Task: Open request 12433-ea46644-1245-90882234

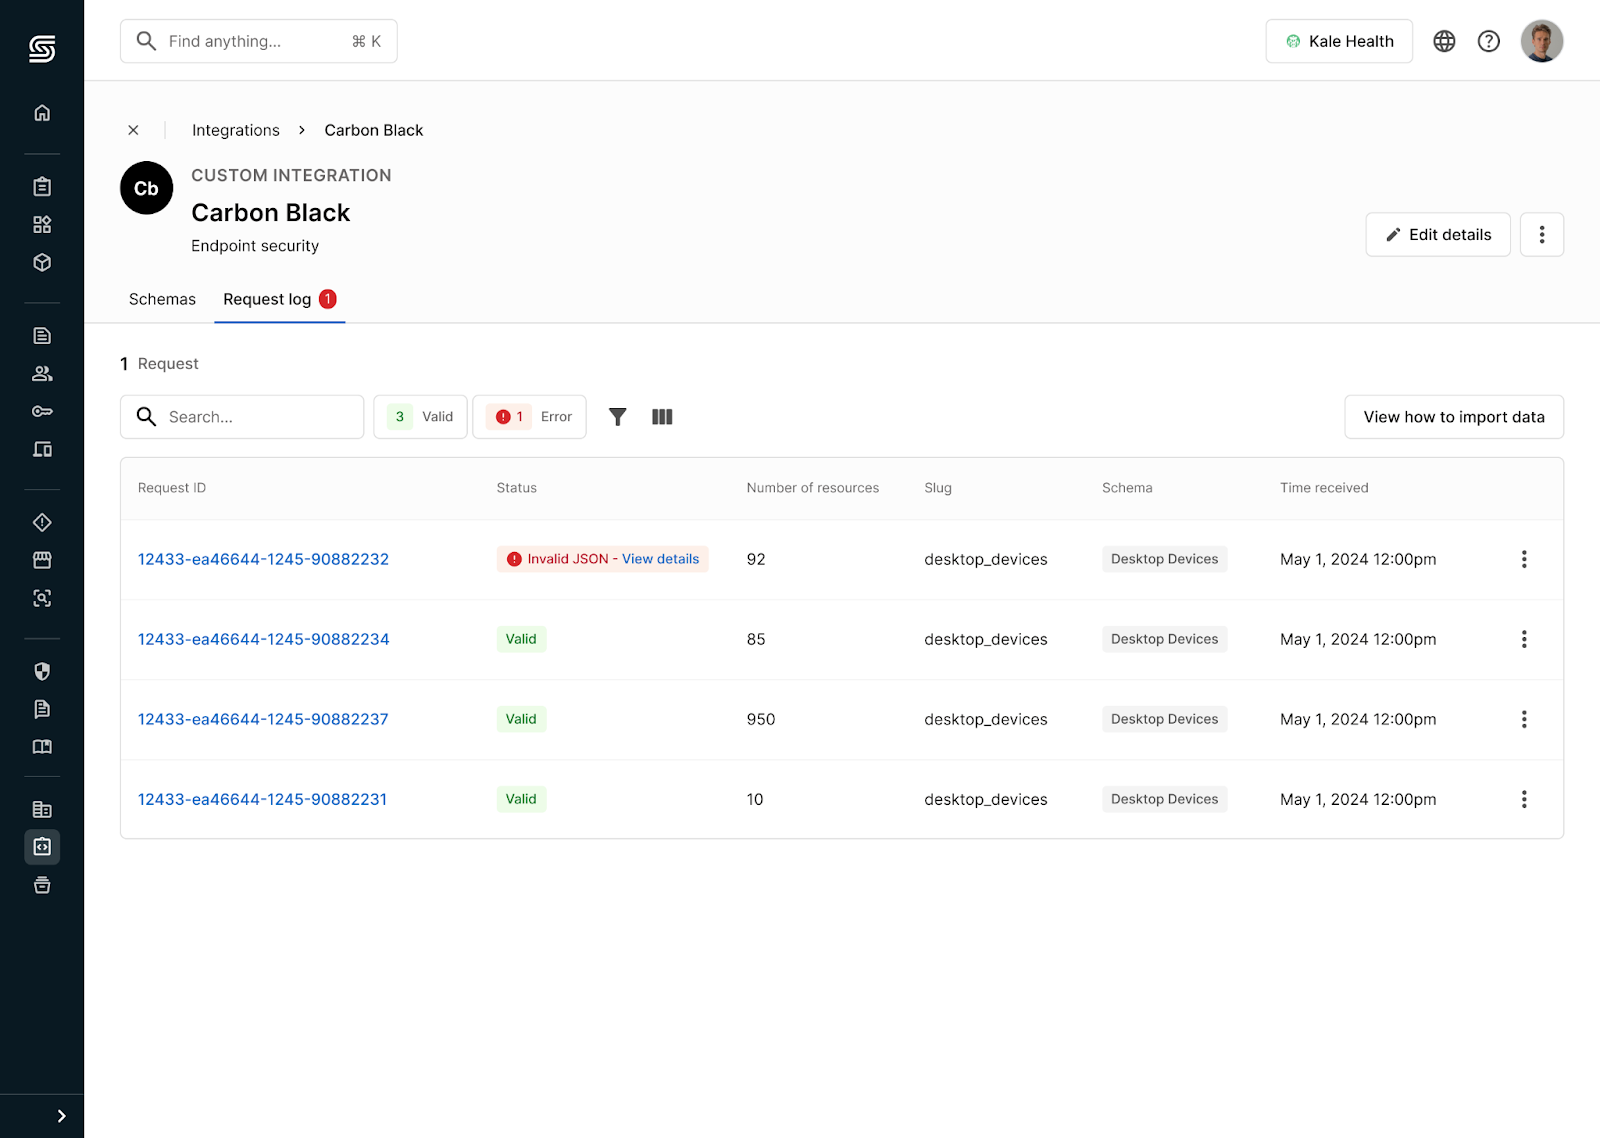Action: [264, 640]
